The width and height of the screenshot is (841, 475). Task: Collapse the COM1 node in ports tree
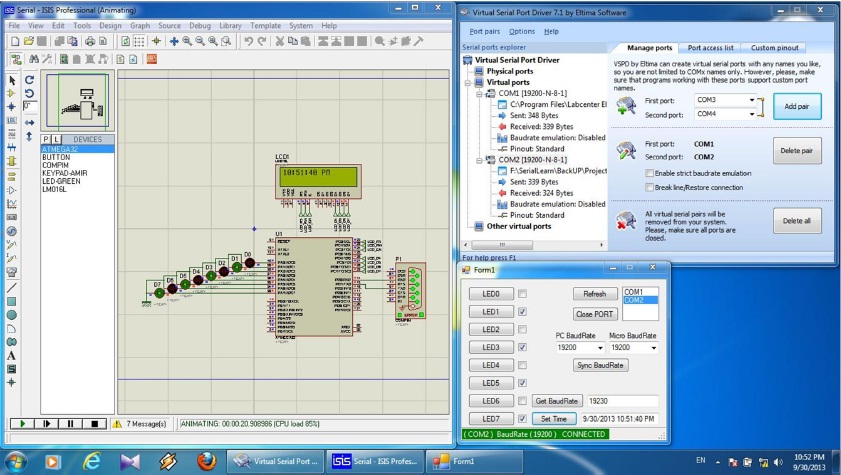click(477, 93)
